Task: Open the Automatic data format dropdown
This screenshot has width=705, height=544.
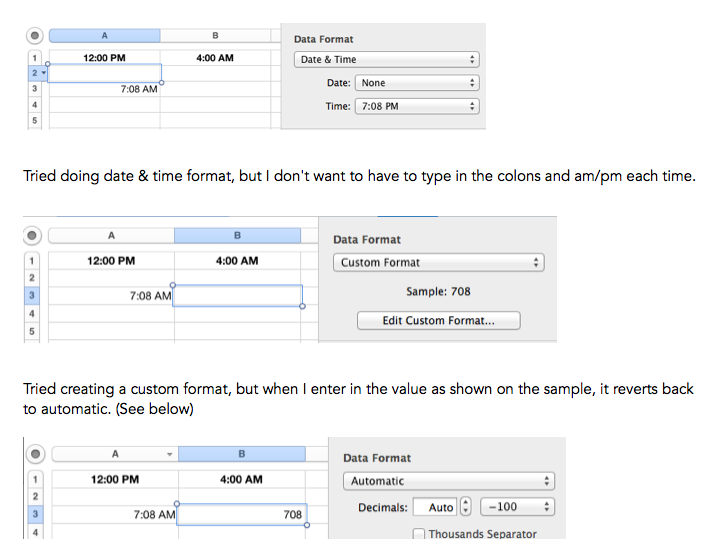Action: tap(448, 481)
